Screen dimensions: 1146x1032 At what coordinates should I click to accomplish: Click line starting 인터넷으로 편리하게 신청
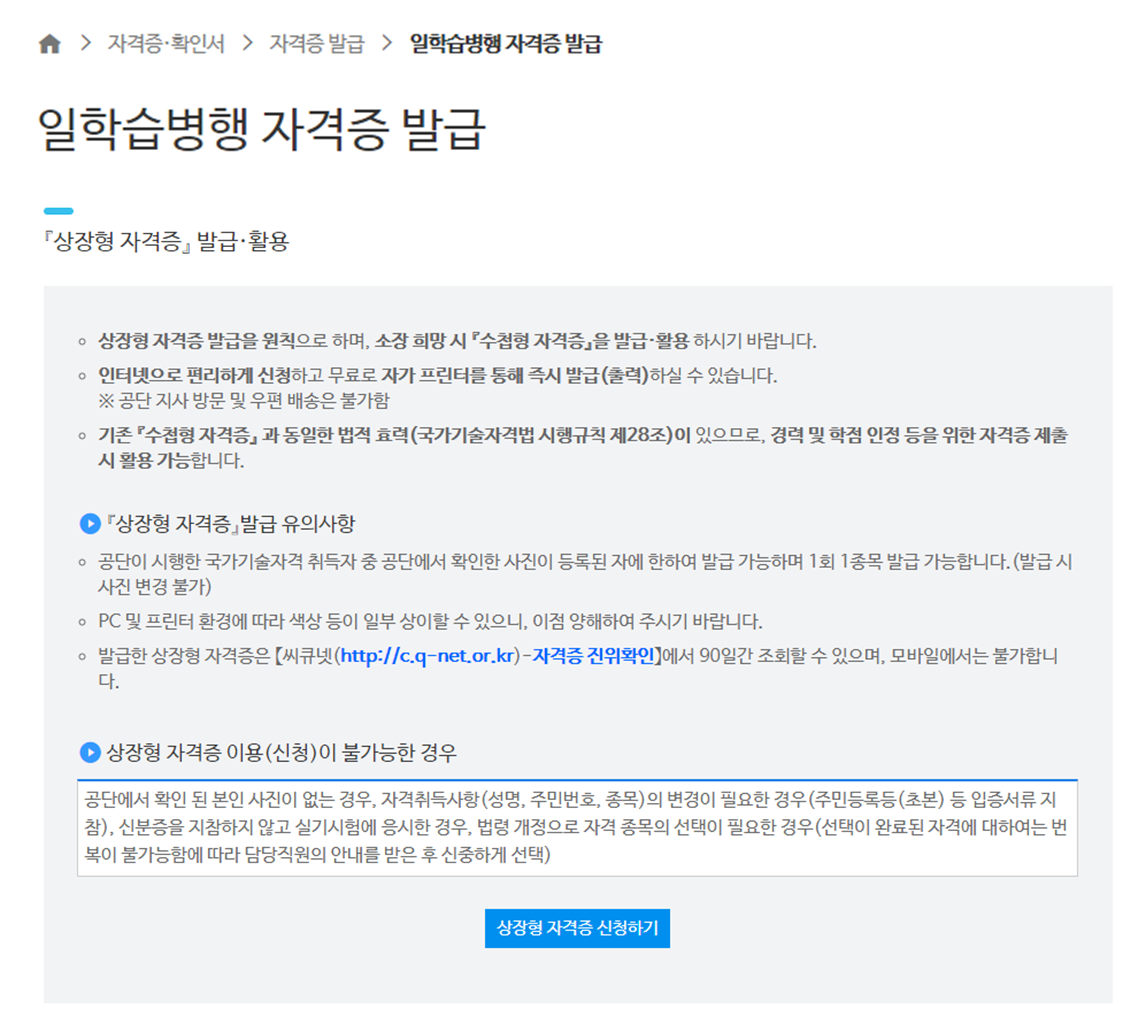[x=438, y=376]
